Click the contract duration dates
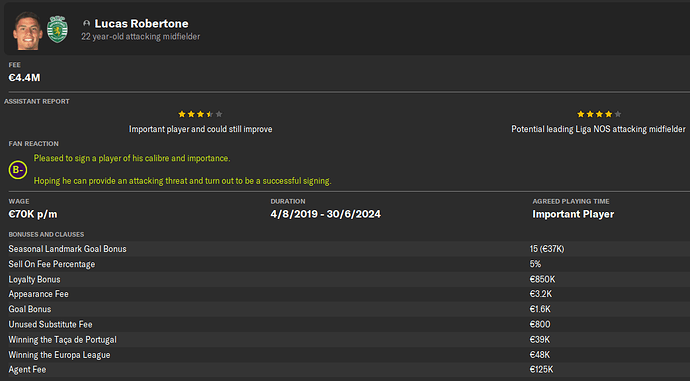 (326, 214)
